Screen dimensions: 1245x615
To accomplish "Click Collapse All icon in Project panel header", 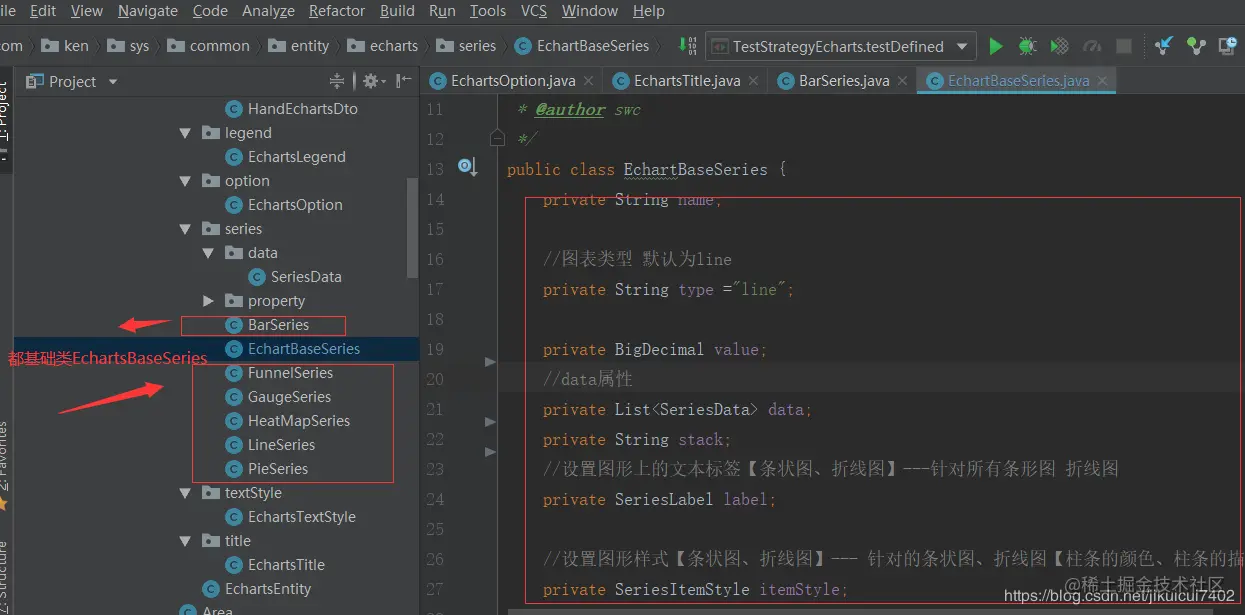I will 337,81.
